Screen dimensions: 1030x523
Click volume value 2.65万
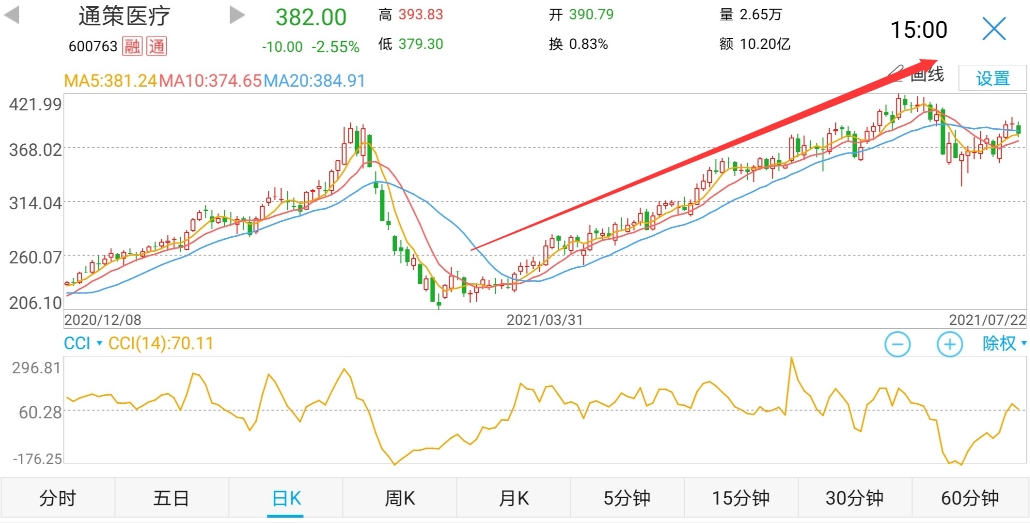[x=761, y=14]
